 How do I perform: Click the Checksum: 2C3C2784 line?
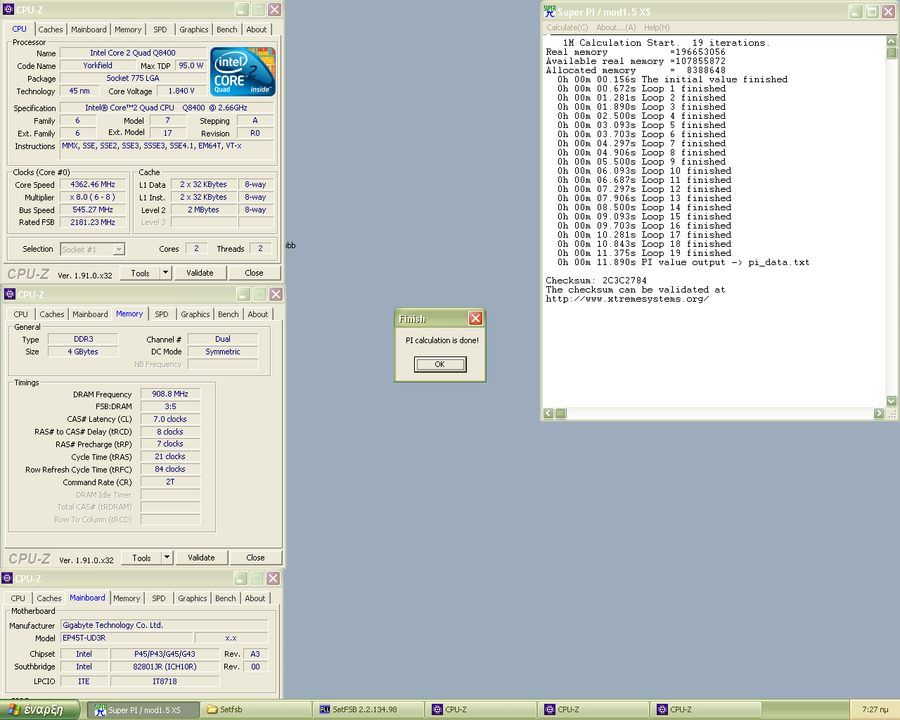596,281
